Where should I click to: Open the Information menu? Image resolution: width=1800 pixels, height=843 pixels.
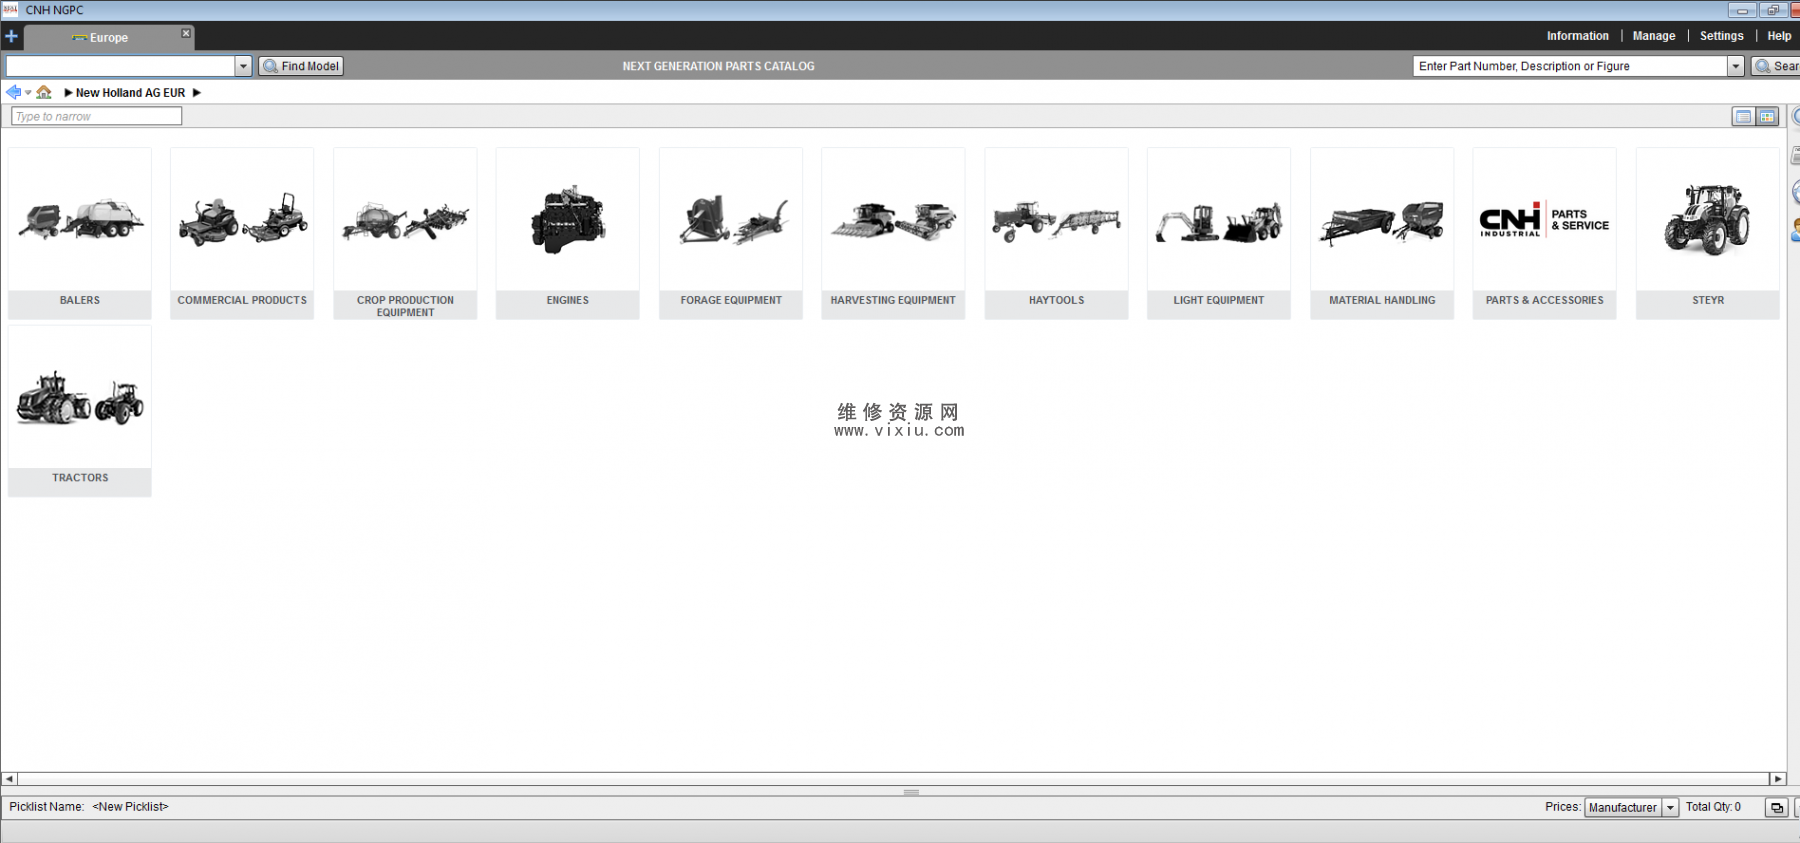coord(1578,36)
